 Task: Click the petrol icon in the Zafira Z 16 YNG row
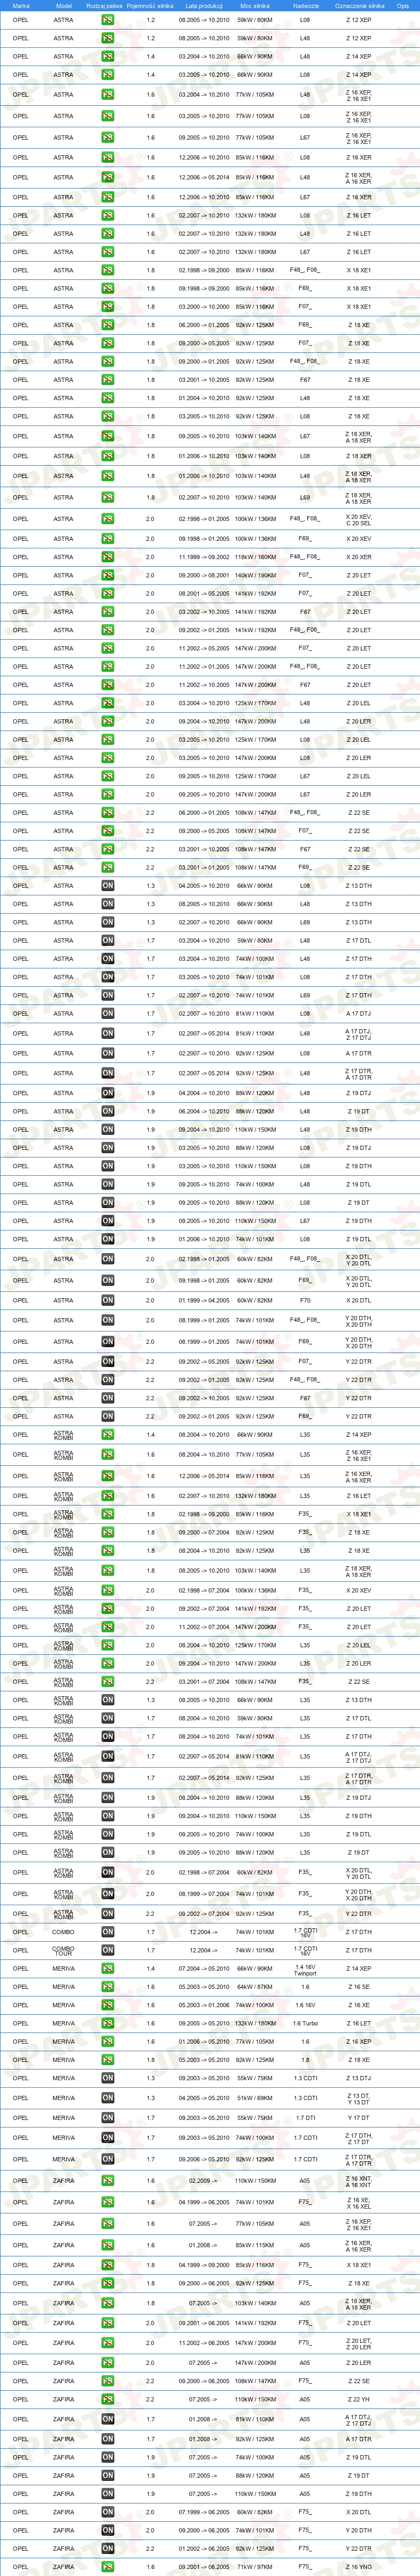108,2566
